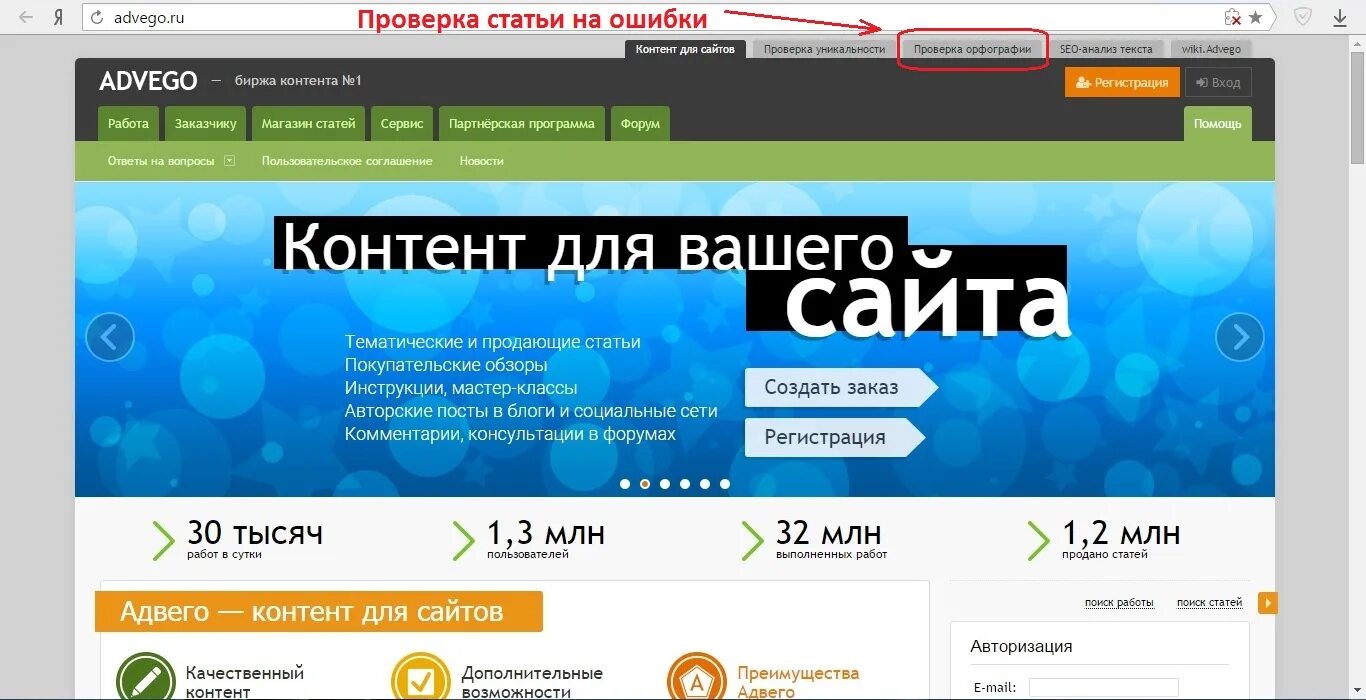Click the 'Вход' login button
Screen dimensions: 1366x700
[1218, 83]
